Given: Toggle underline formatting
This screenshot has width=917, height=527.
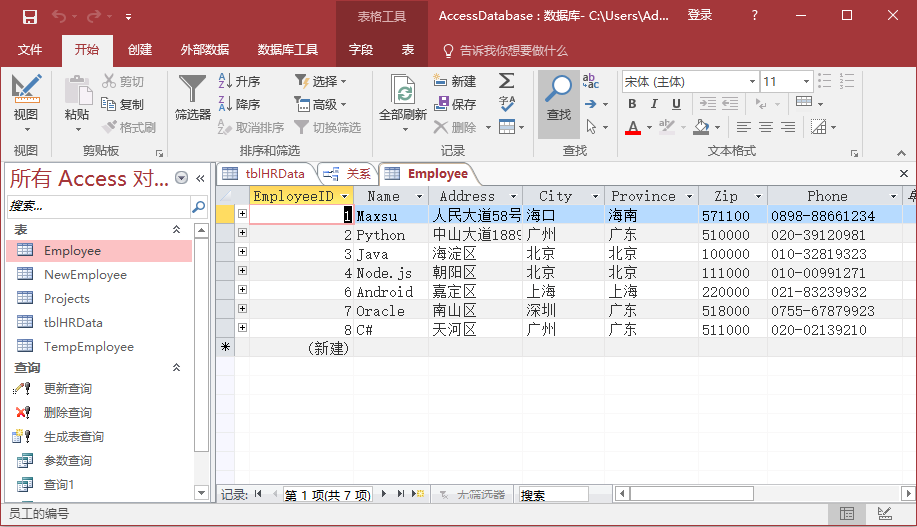Looking at the screenshot, I should [677, 104].
